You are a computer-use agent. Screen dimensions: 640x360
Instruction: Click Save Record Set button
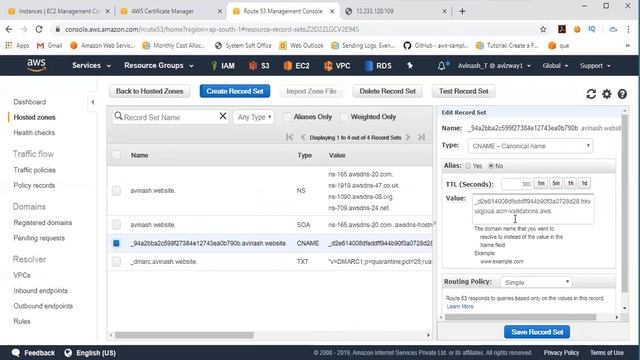[537, 332]
